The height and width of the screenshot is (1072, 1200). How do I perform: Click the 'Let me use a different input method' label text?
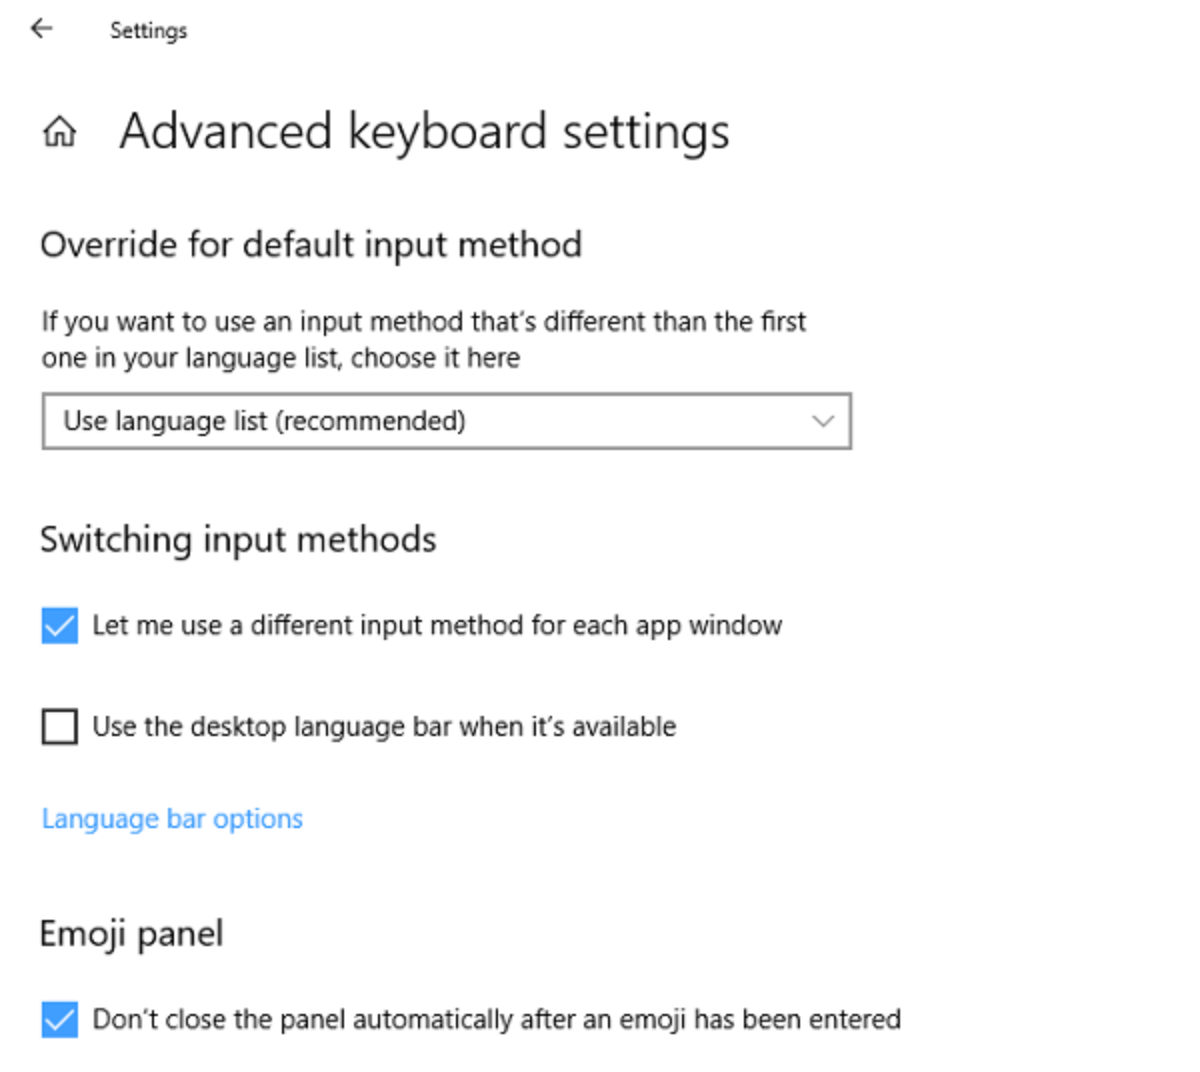point(437,626)
